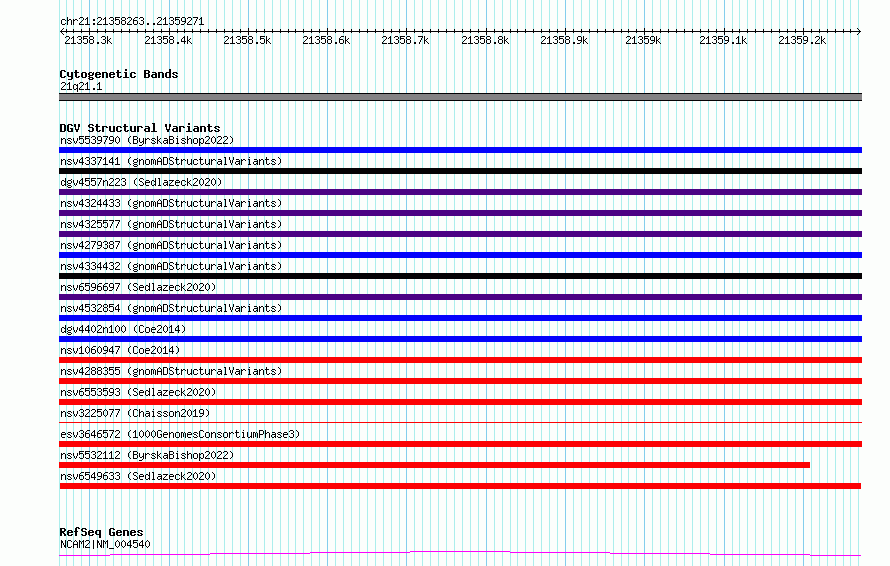Click ruler position 21358.3k
Image resolution: width=890 pixels, height=566 pixels.
click(x=89, y=40)
